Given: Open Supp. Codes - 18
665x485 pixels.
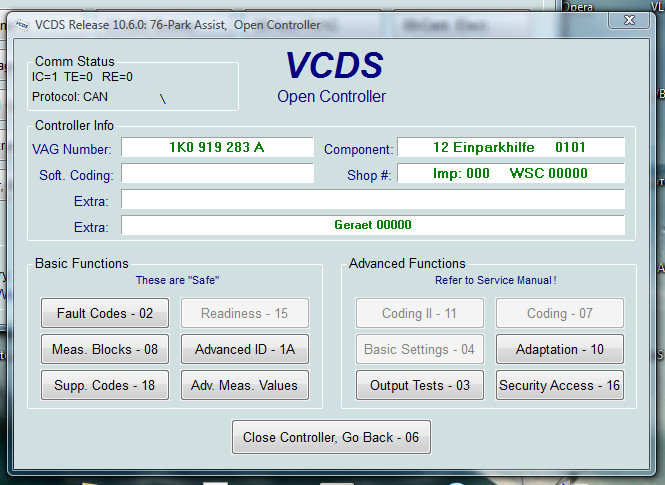Looking at the screenshot, I should pyautogui.click(x=105, y=385).
